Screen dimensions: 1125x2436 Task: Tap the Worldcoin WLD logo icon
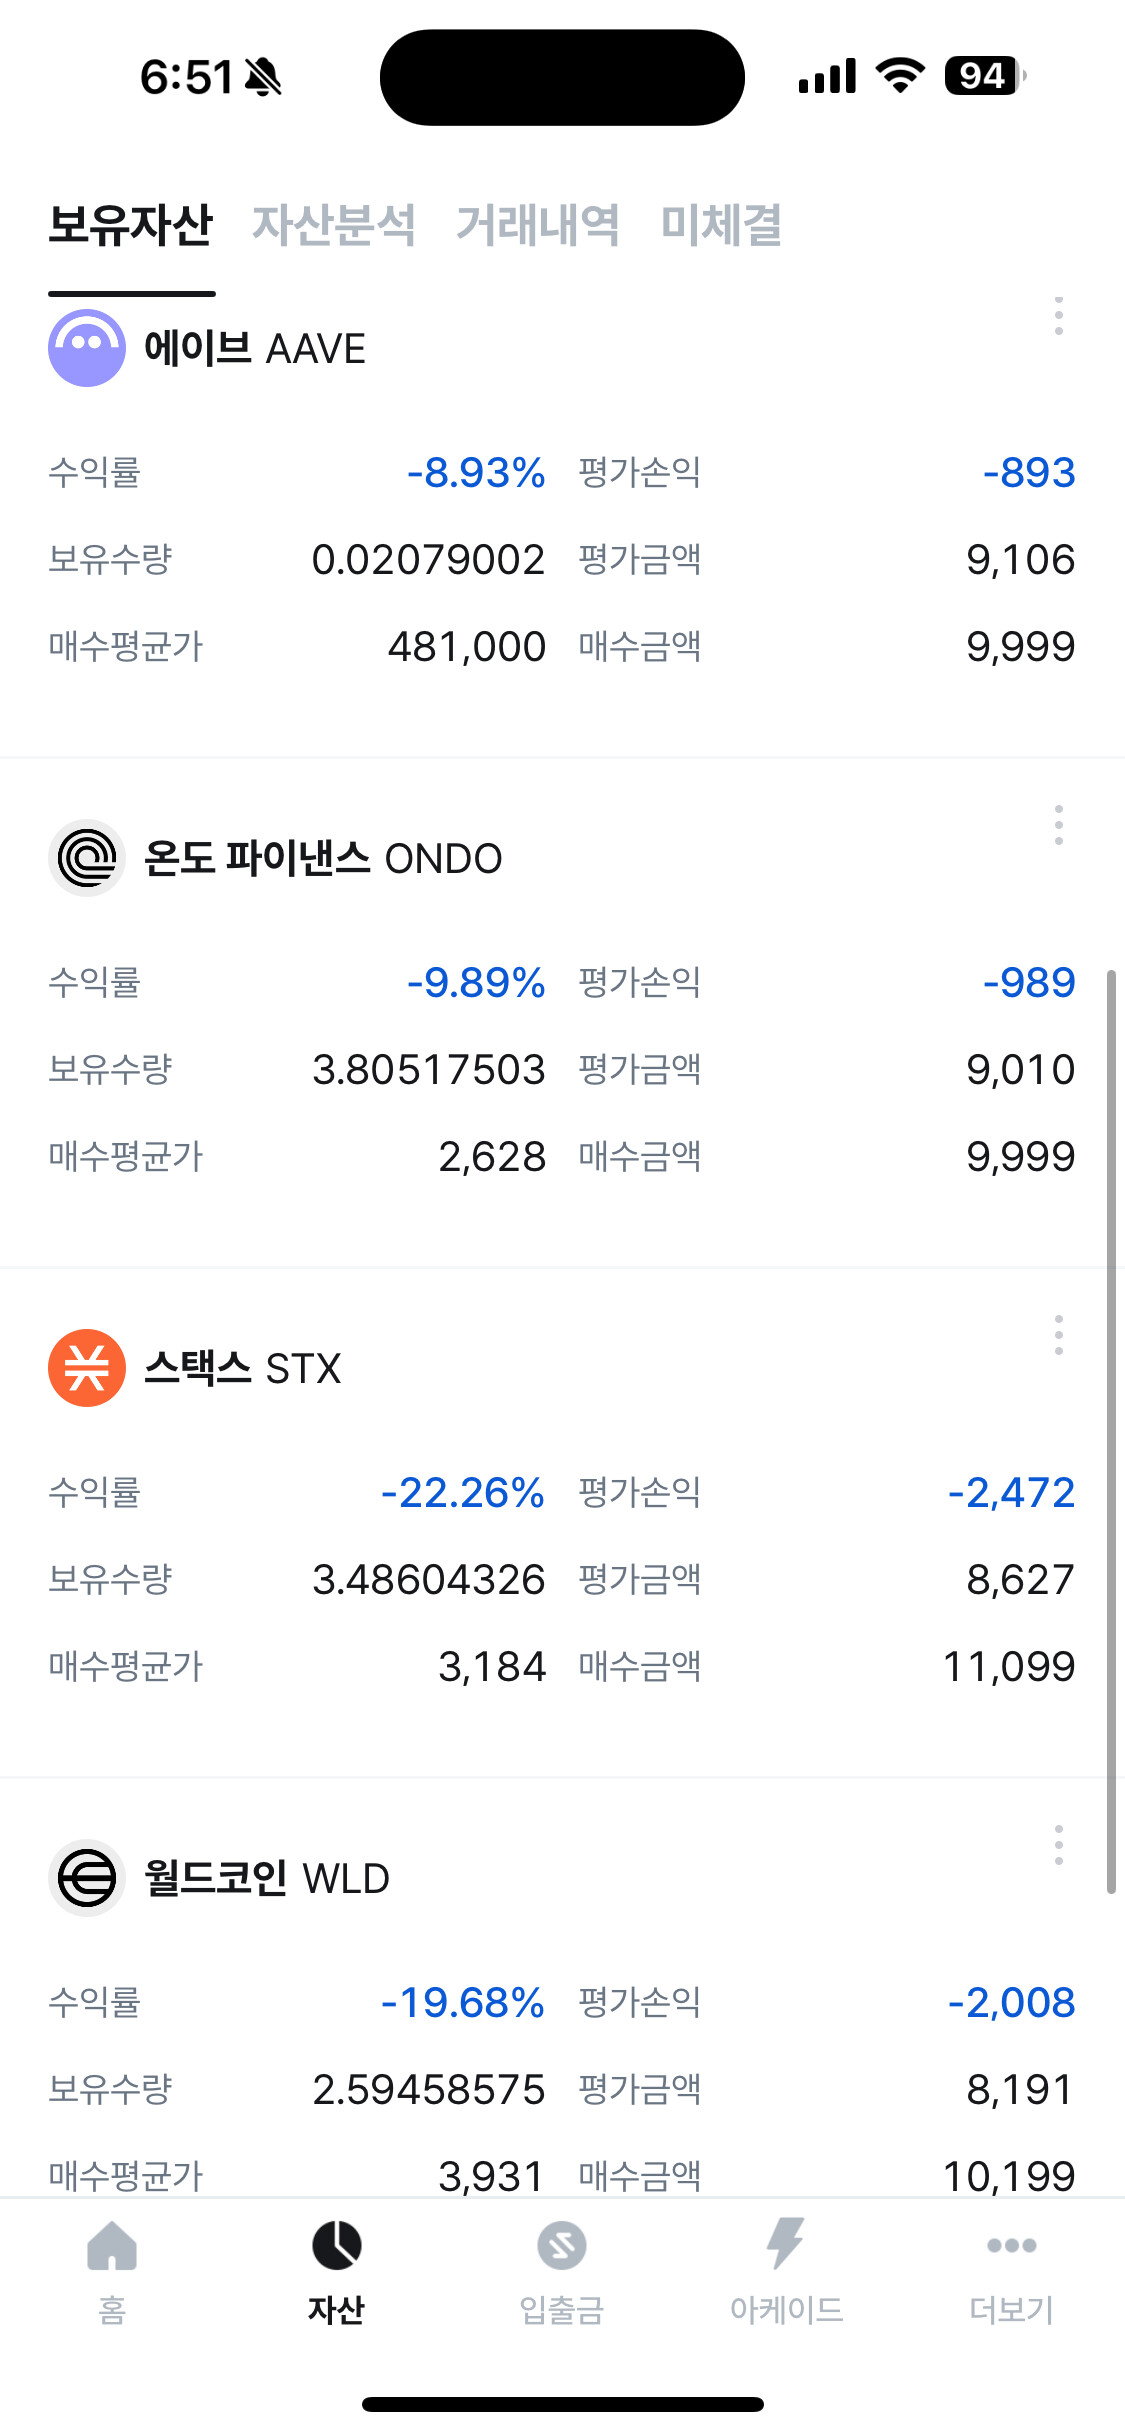tap(87, 1878)
